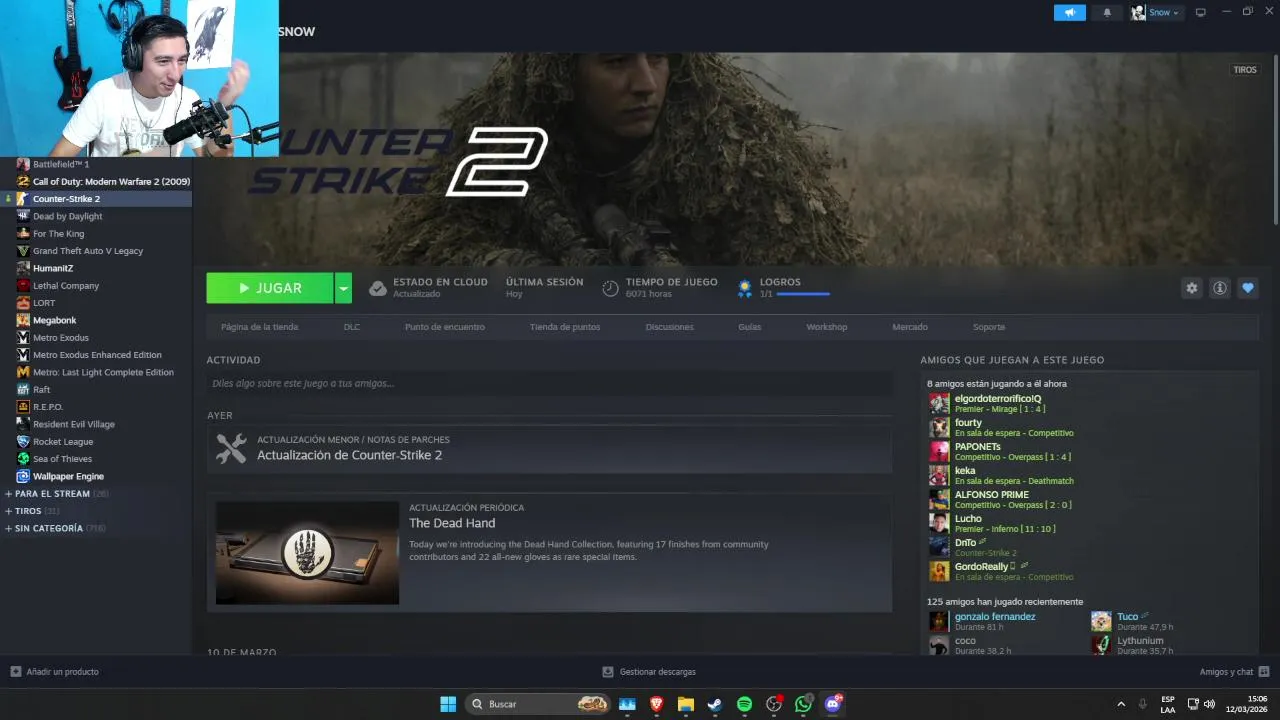Open Discord from the taskbar

833,704
